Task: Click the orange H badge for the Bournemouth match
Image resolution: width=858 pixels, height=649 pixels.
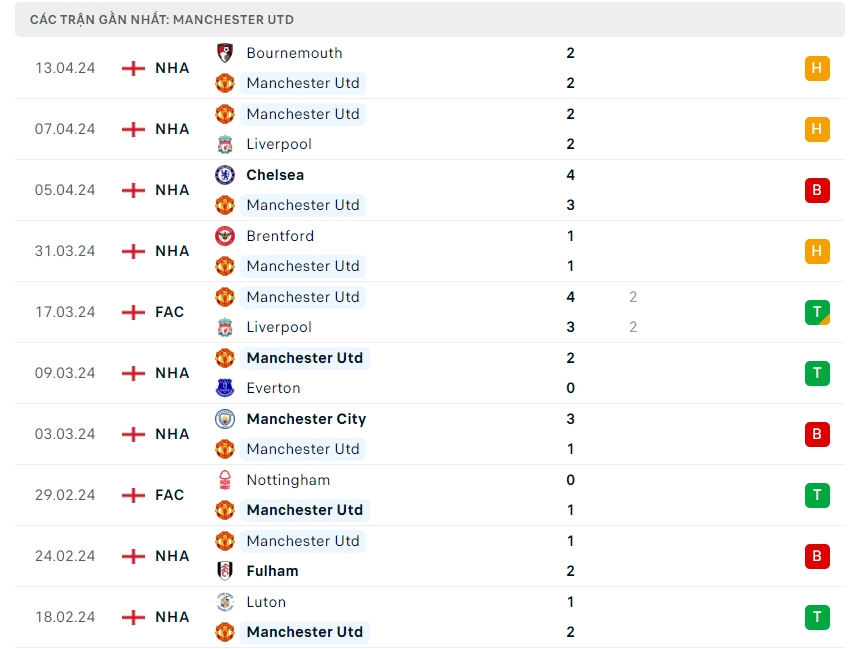Action: tap(817, 68)
